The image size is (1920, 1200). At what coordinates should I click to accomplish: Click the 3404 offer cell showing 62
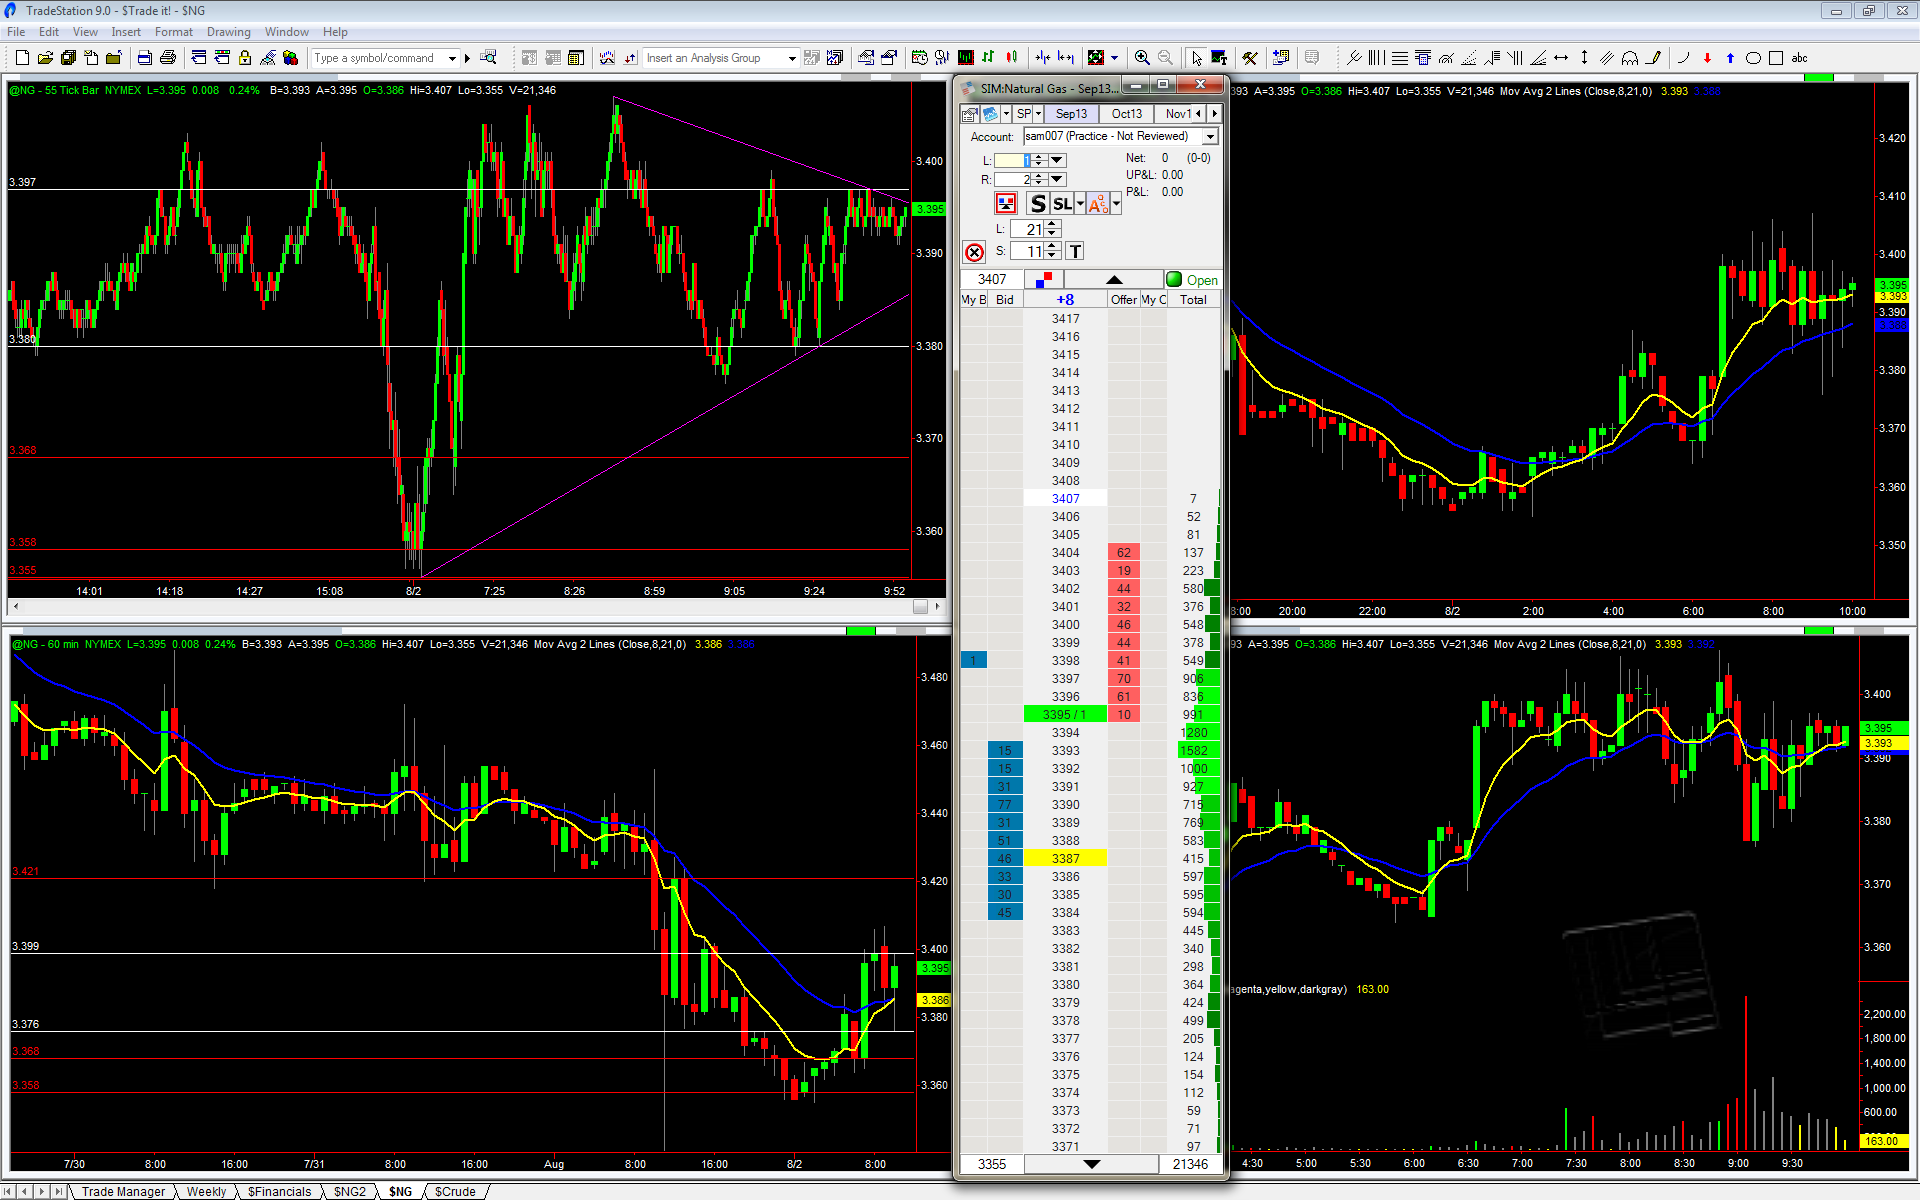pyautogui.click(x=1124, y=552)
